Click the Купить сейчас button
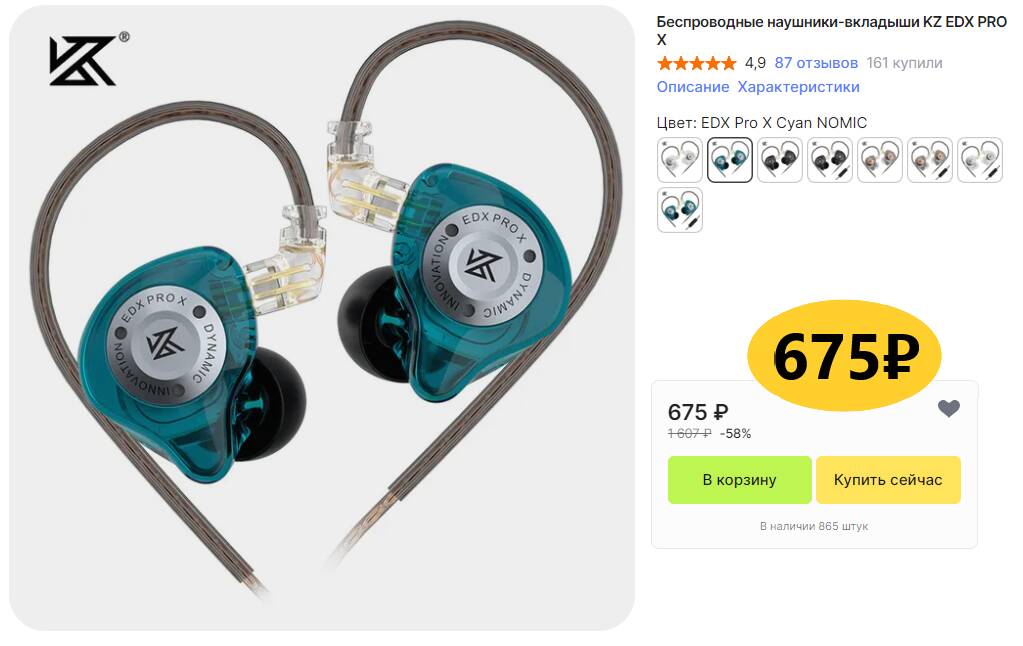Screen dimensions: 1023x646 point(888,480)
